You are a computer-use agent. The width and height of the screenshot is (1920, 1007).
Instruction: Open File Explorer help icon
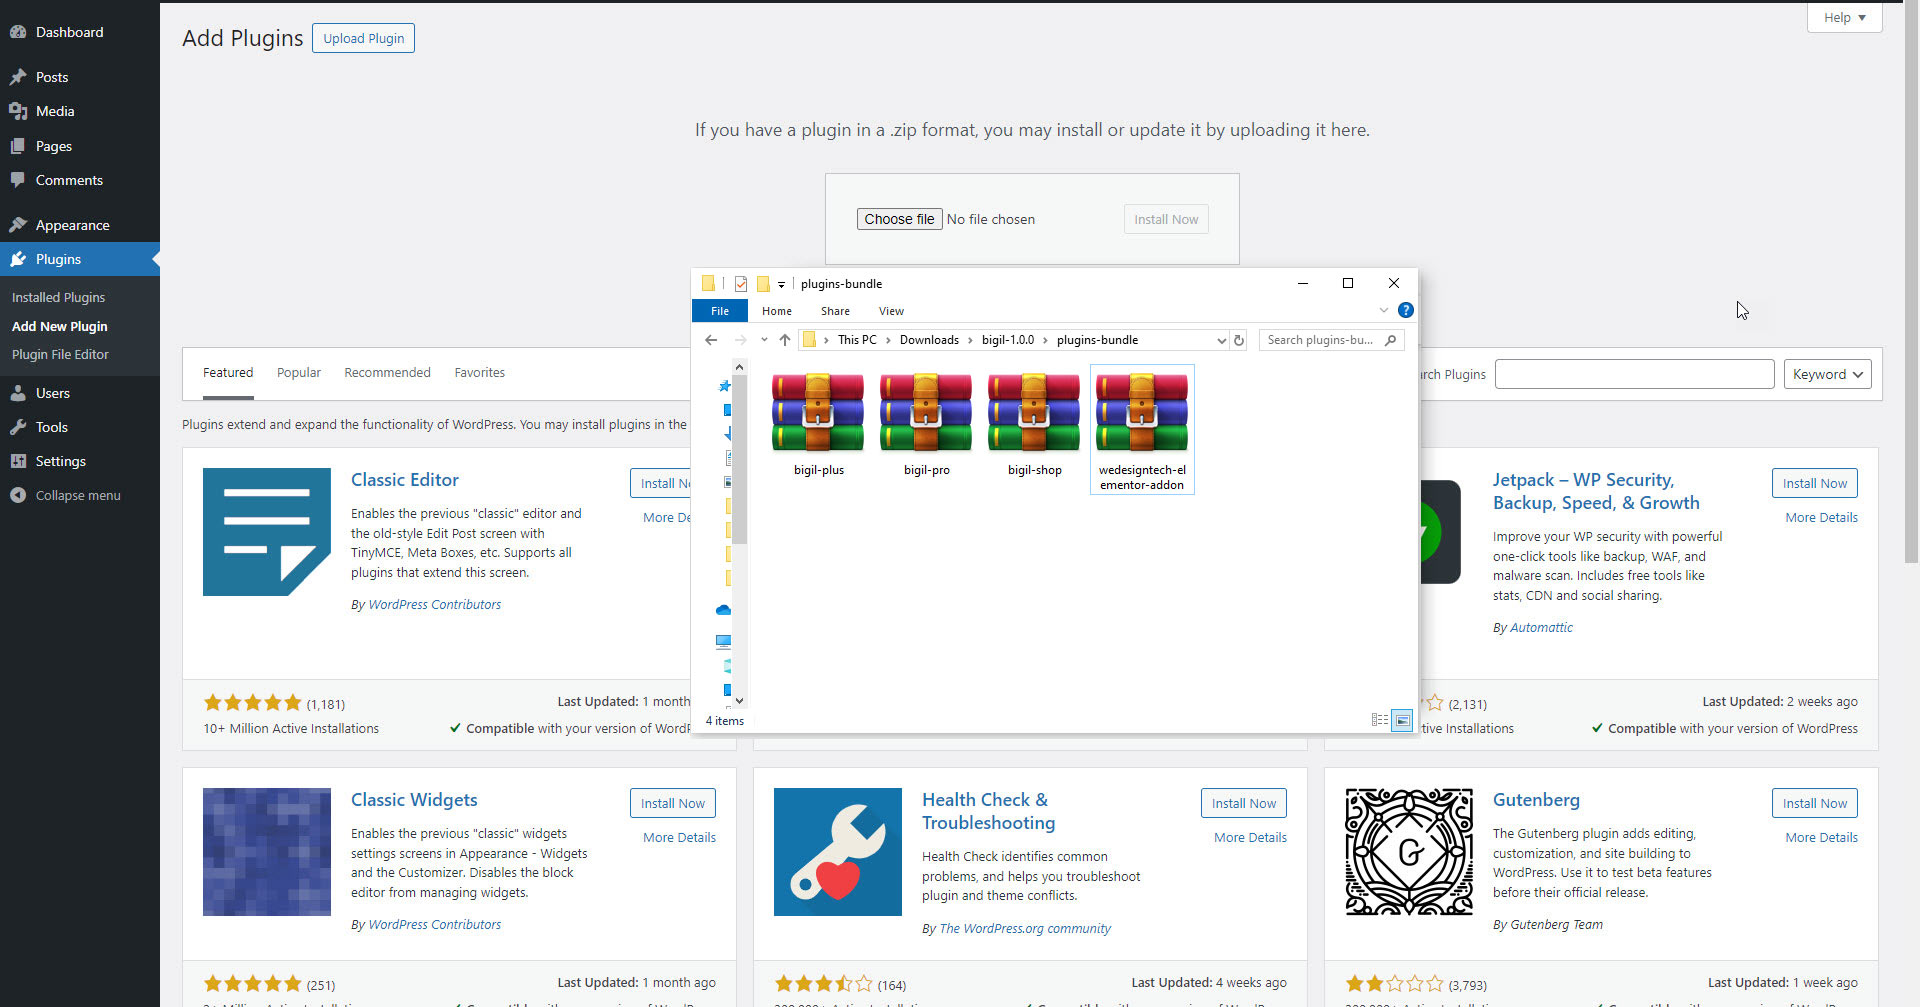1405,310
